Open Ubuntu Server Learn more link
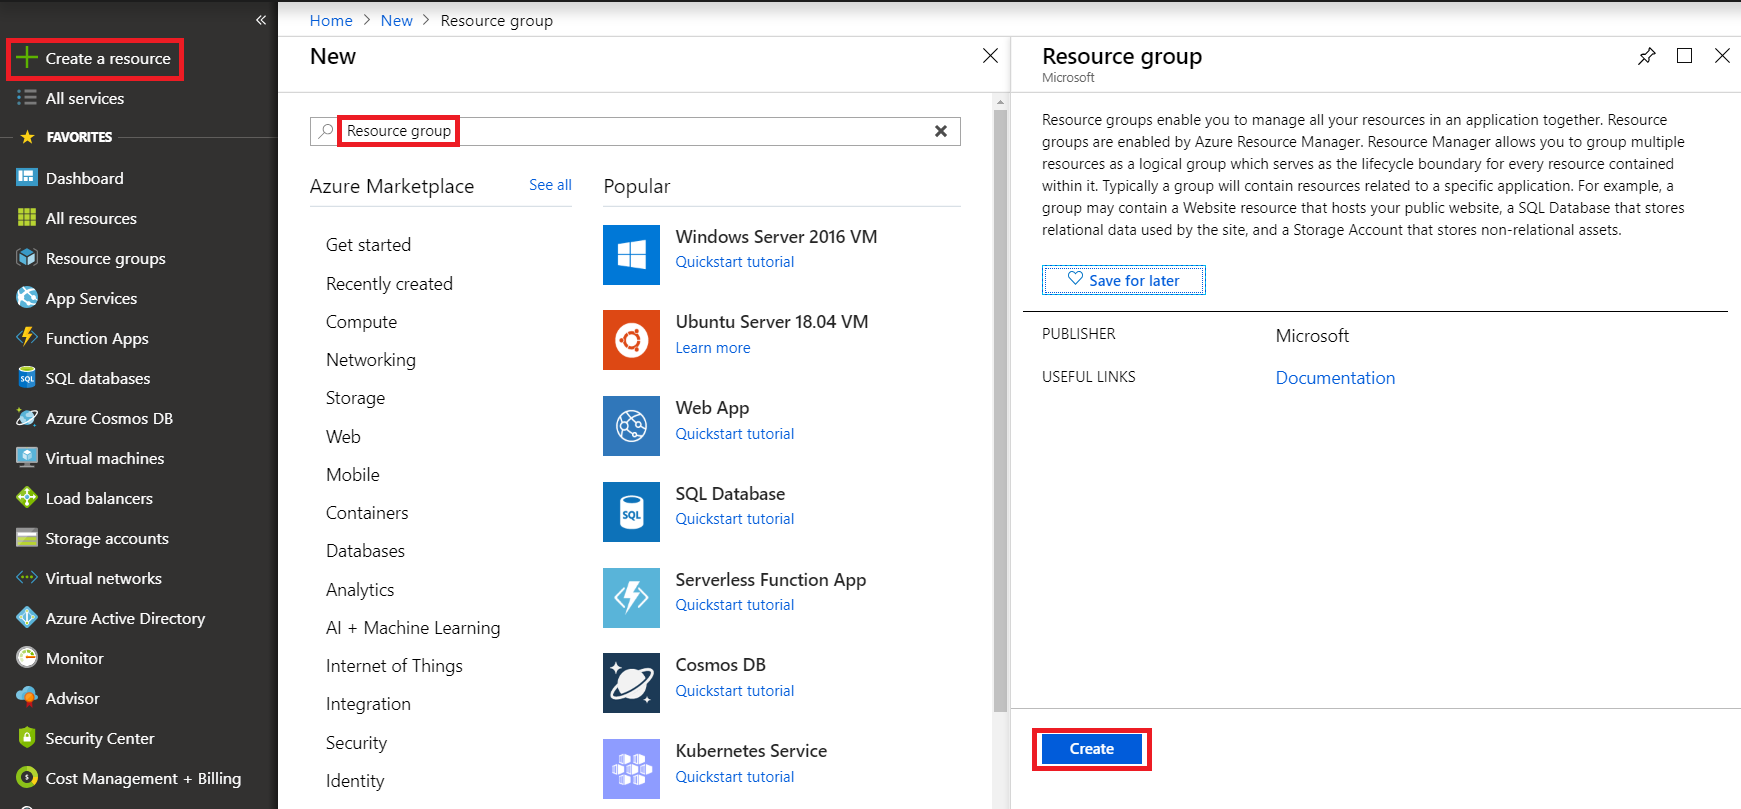Screen dimensions: 1741x809 click(x=713, y=348)
